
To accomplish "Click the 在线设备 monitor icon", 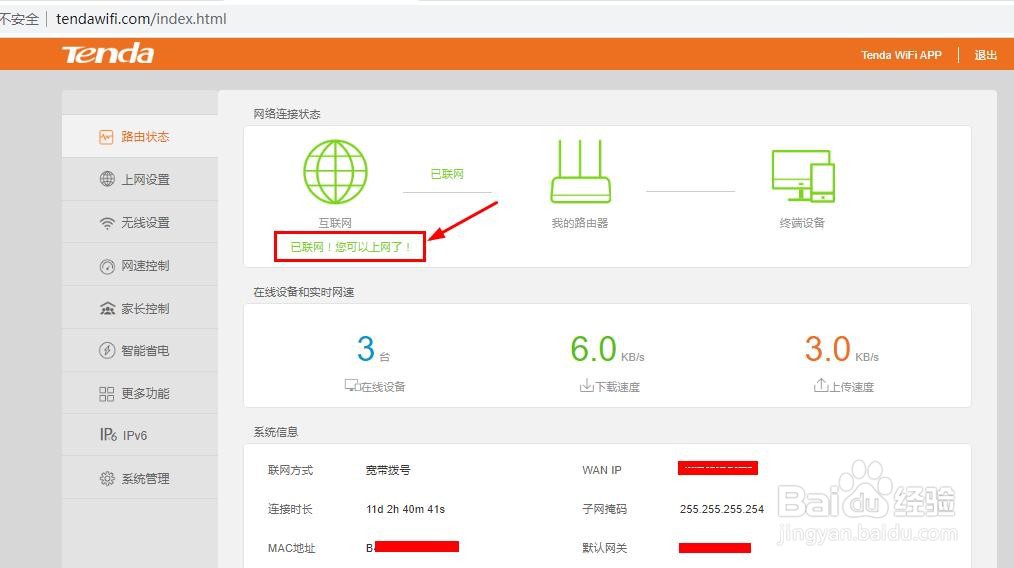I will (x=352, y=386).
